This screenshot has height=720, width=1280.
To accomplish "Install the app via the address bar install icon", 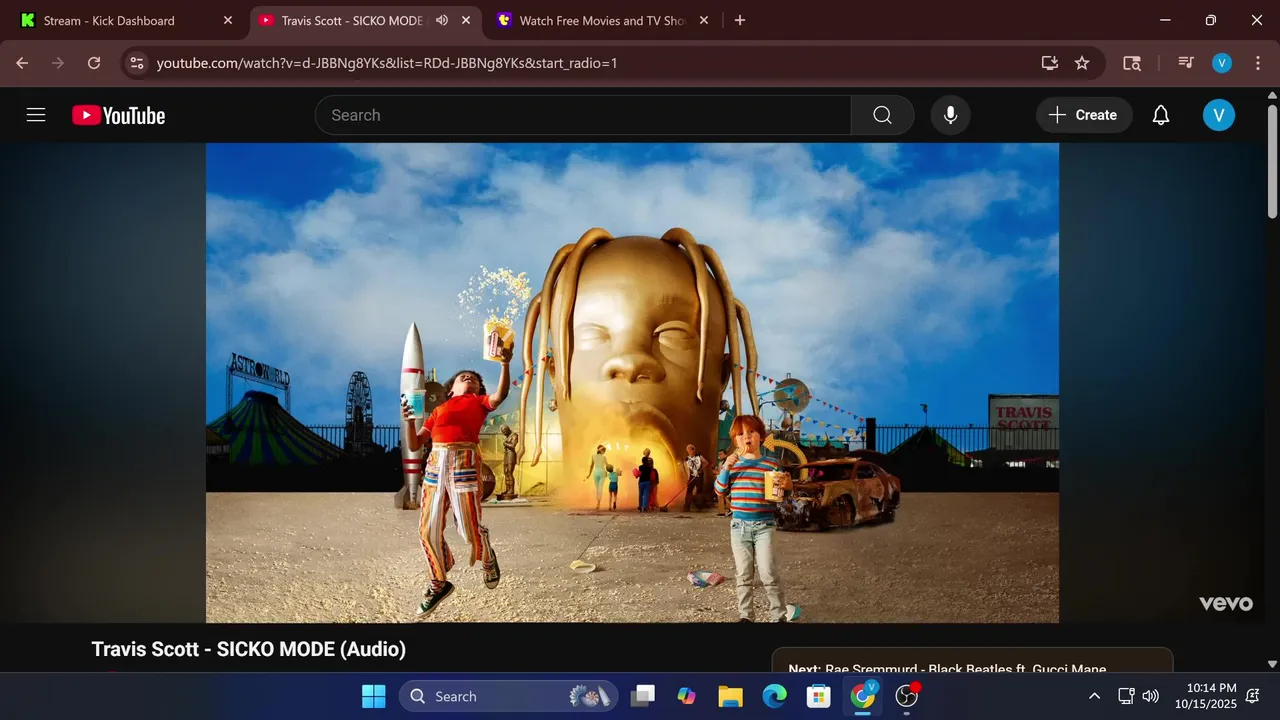I will [1049, 63].
